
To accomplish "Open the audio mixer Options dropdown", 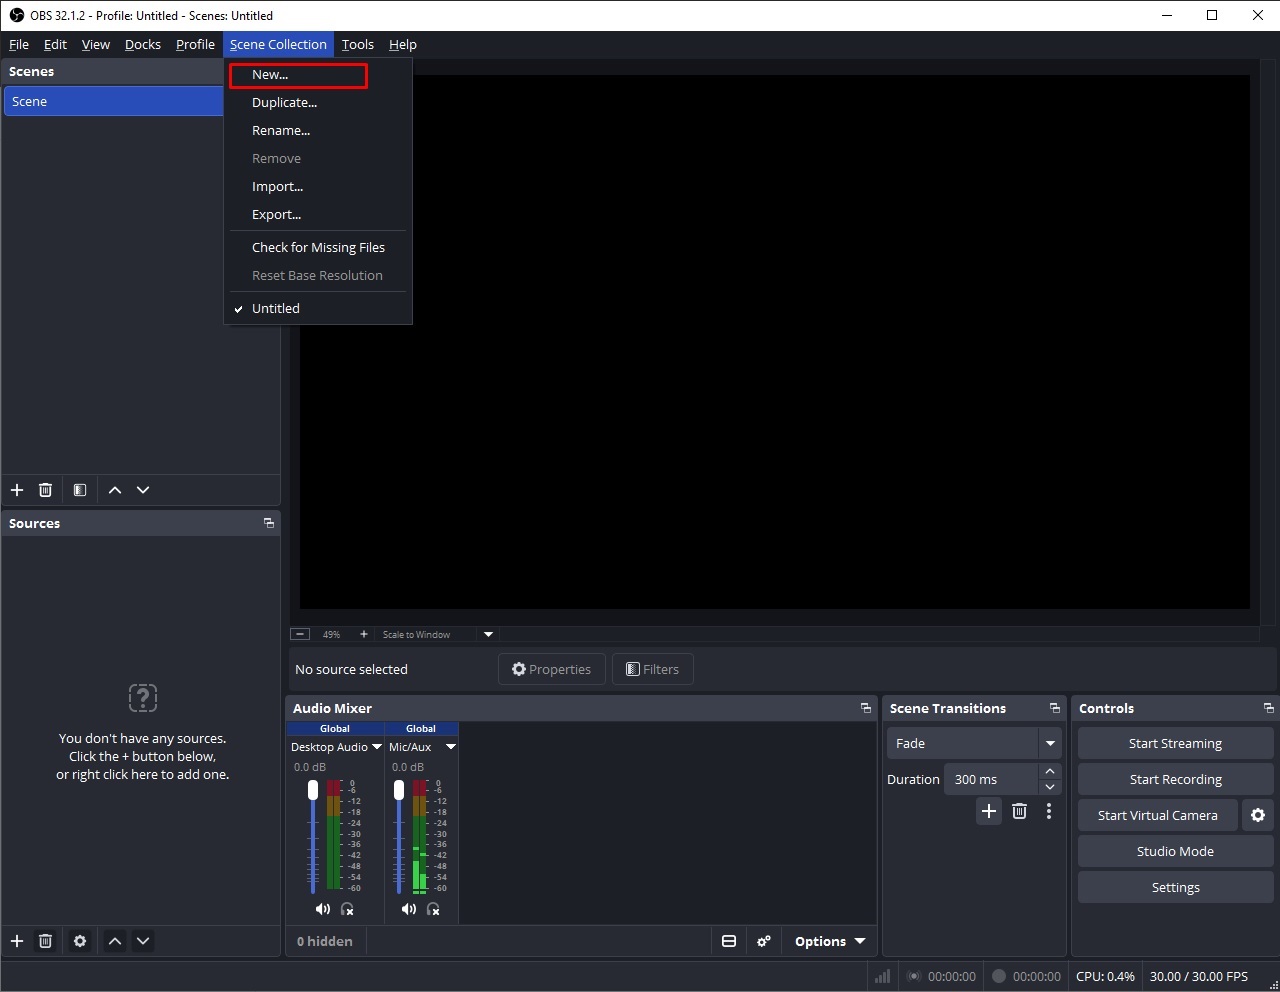I will (x=829, y=941).
